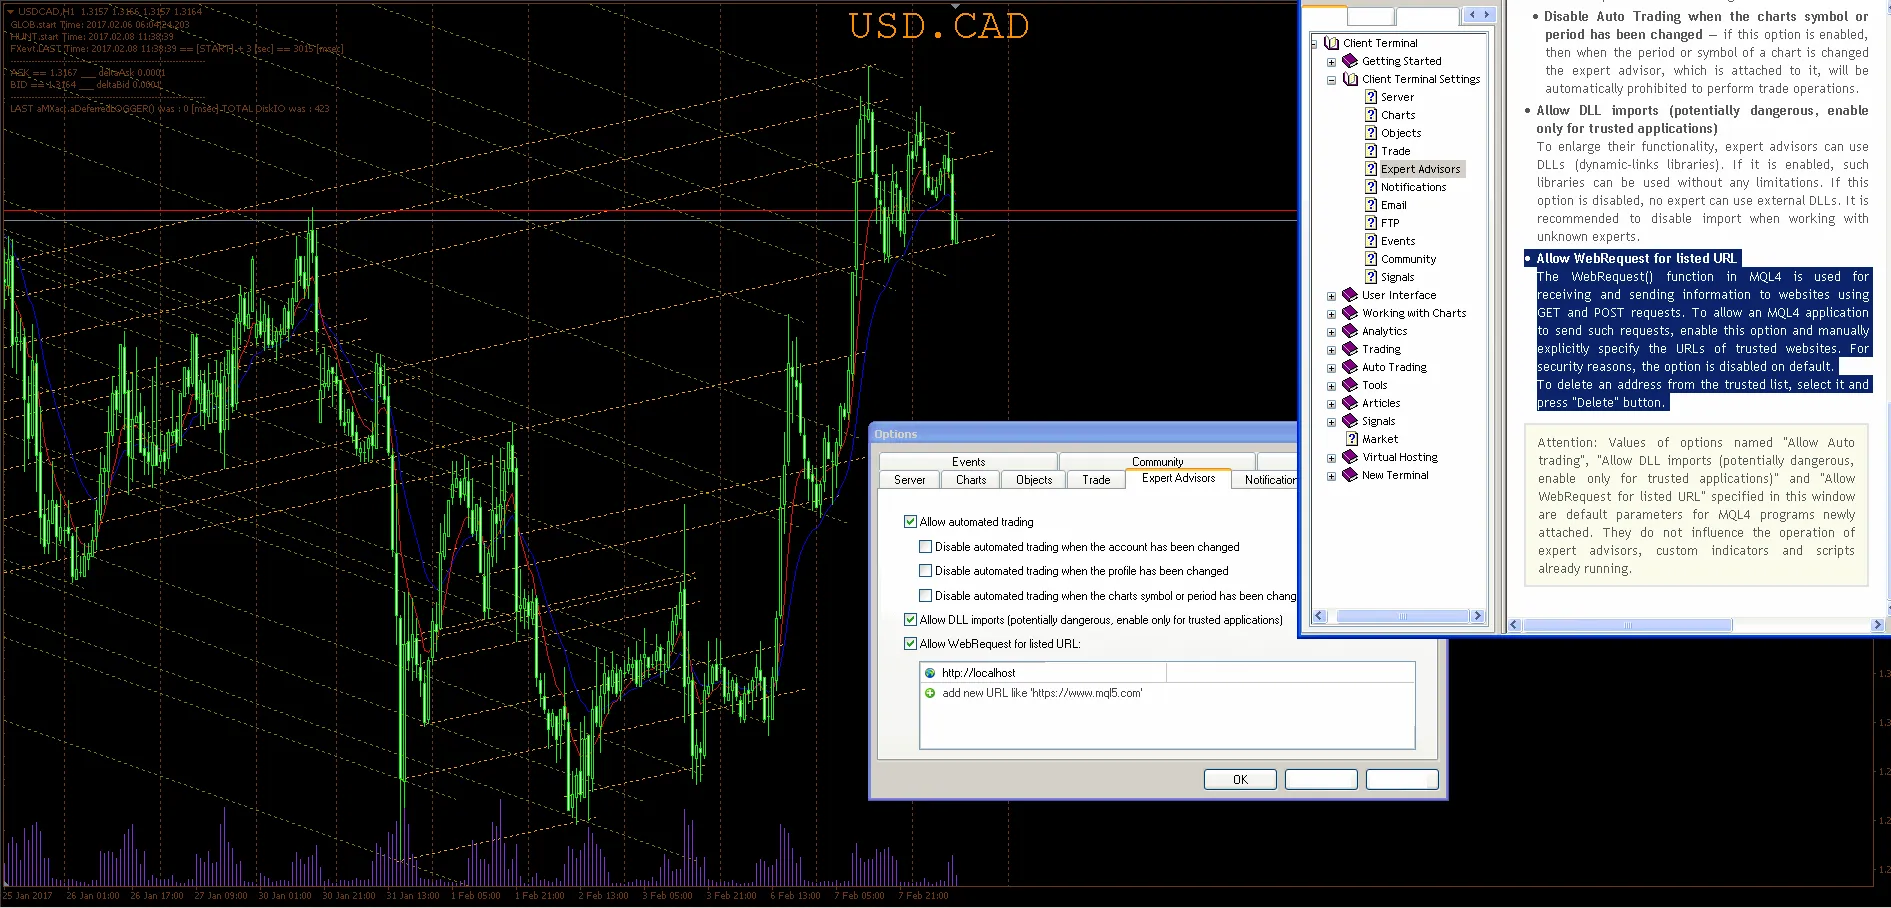Click right arrow of help content scrollbar
Screen dimensions: 1891x908
(x=1877, y=625)
